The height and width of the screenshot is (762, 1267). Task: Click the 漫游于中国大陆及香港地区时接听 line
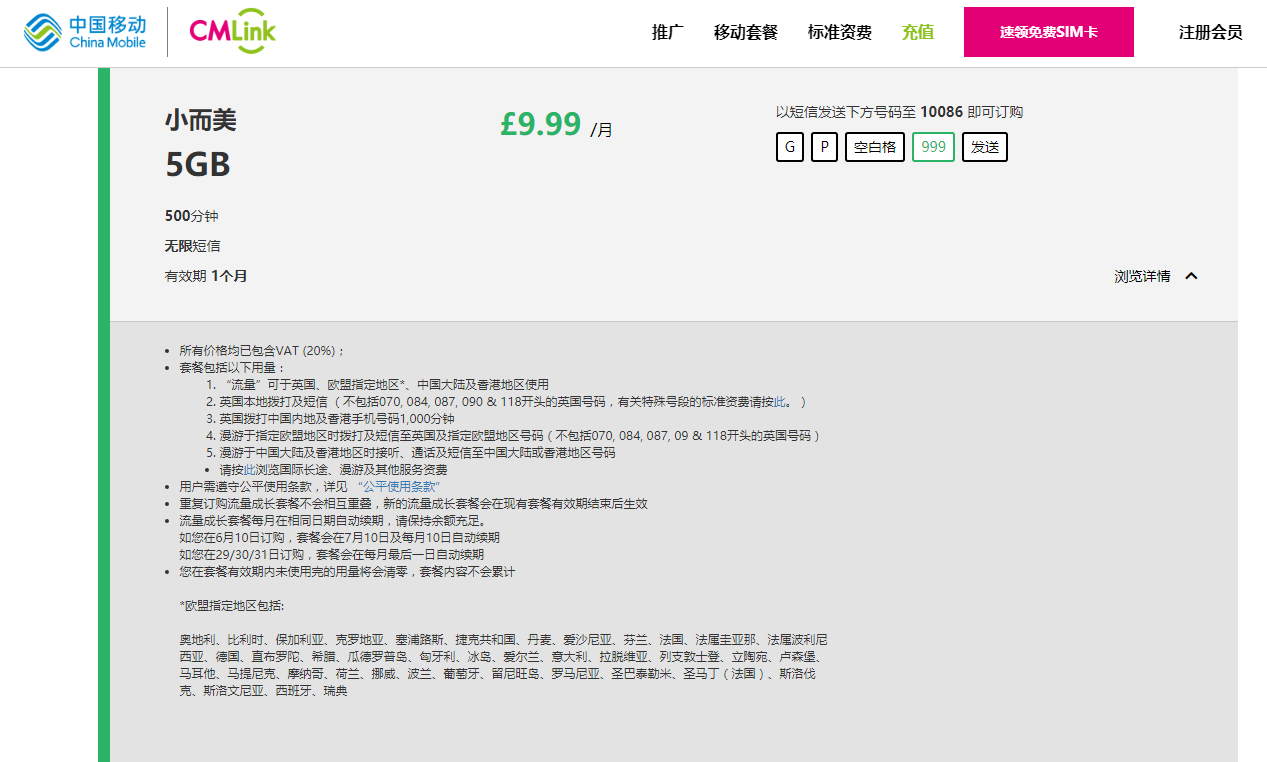point(418,452)
